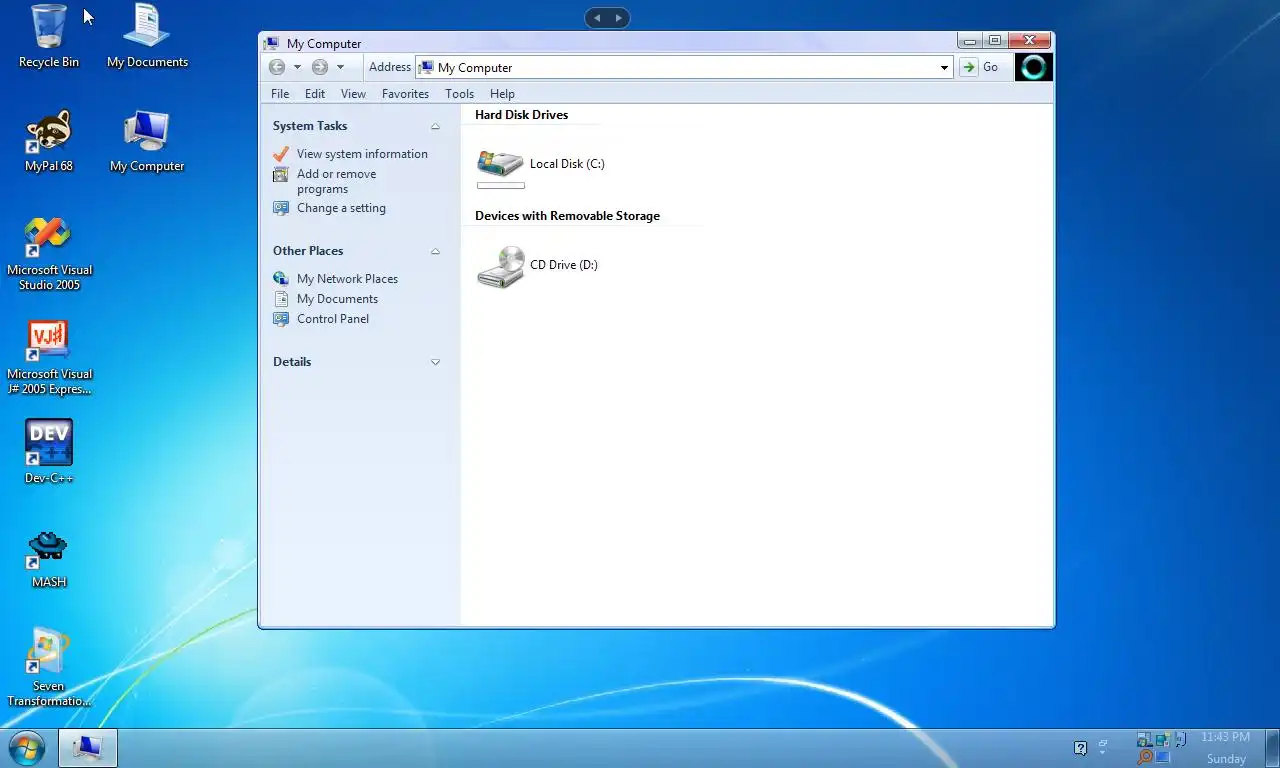Expand the Details section
1280x768 pixels.
[x=435, y=362]
